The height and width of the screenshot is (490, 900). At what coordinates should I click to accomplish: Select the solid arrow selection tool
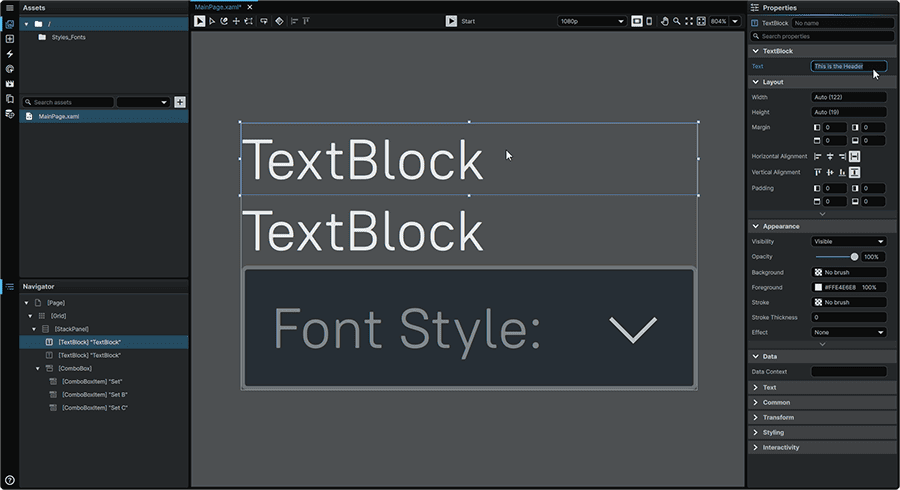199,21
